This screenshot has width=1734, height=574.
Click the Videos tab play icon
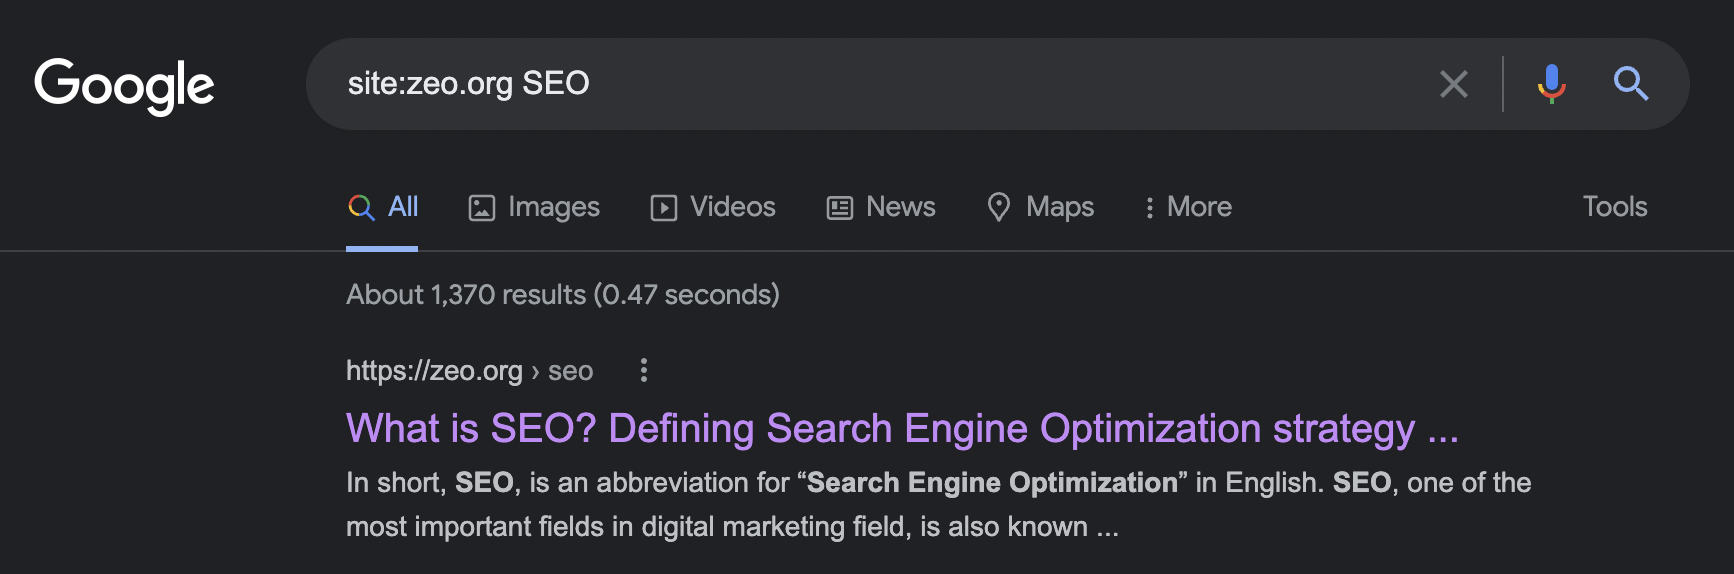point(664,208)
